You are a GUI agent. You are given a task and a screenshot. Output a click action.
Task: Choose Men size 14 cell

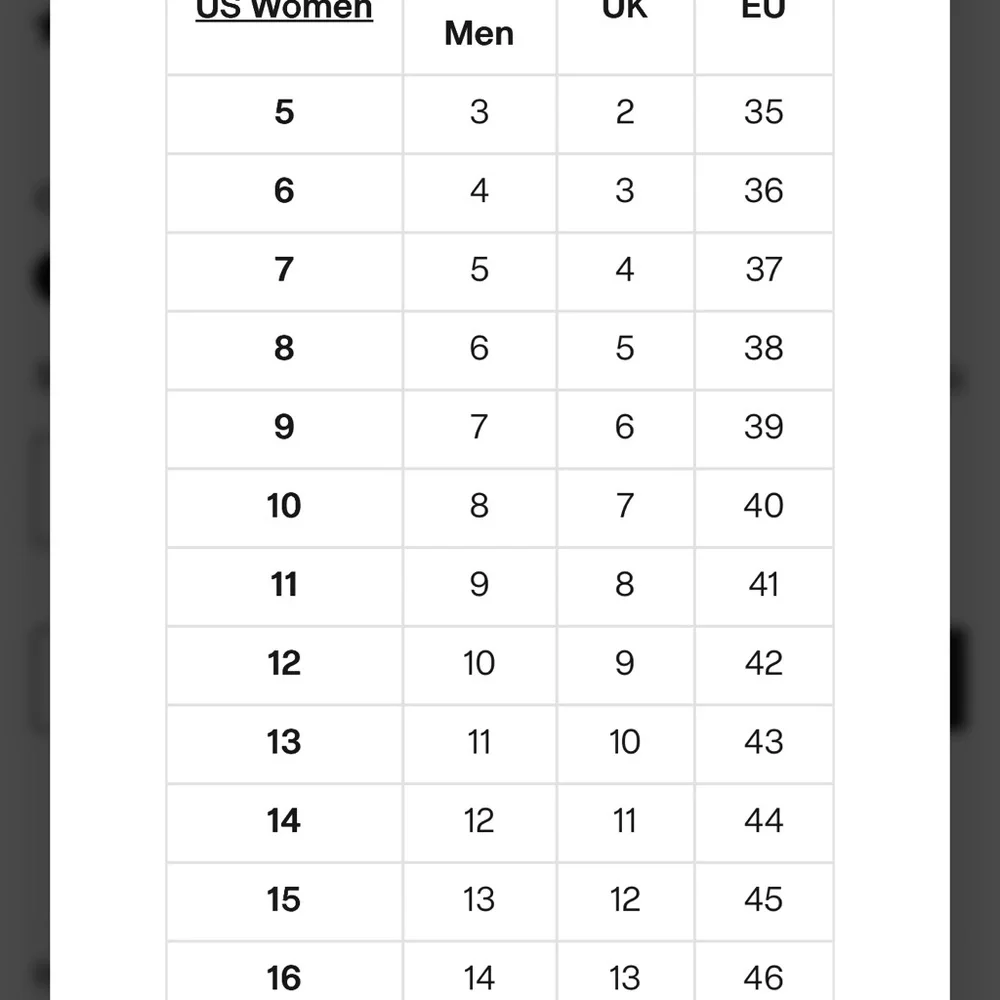[479, 977]
